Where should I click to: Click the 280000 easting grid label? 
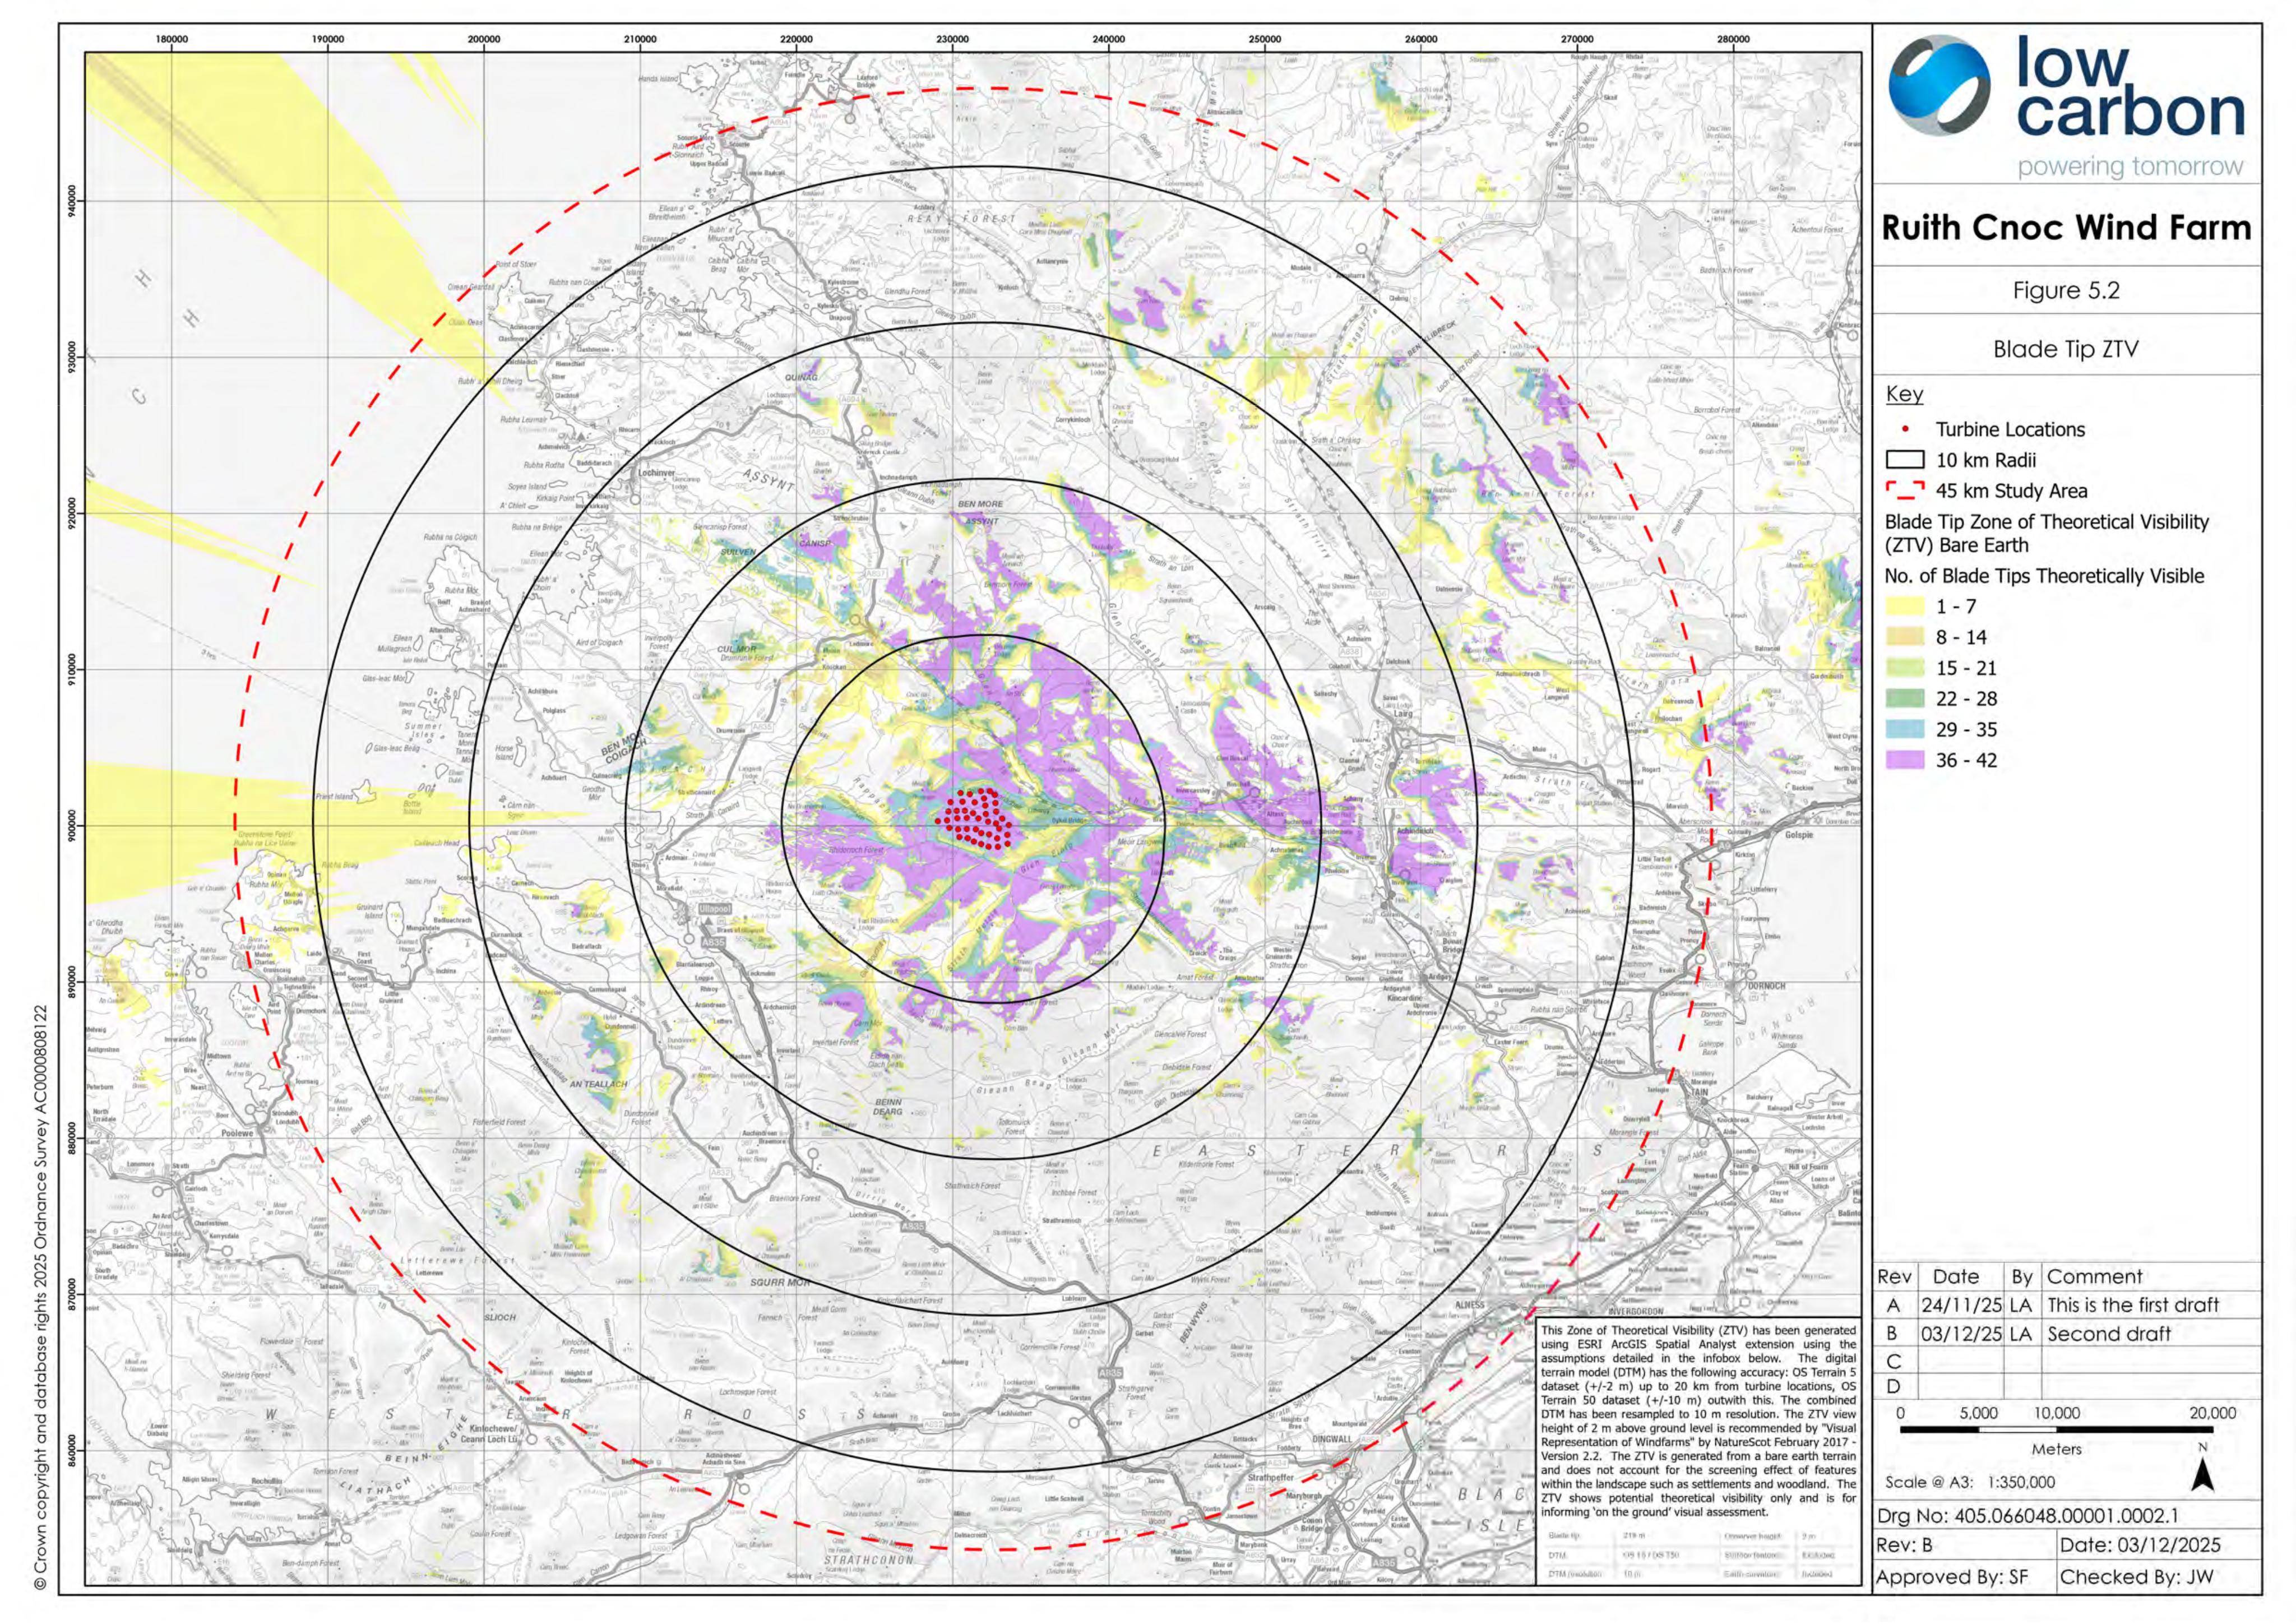[x=1733, y=39]
